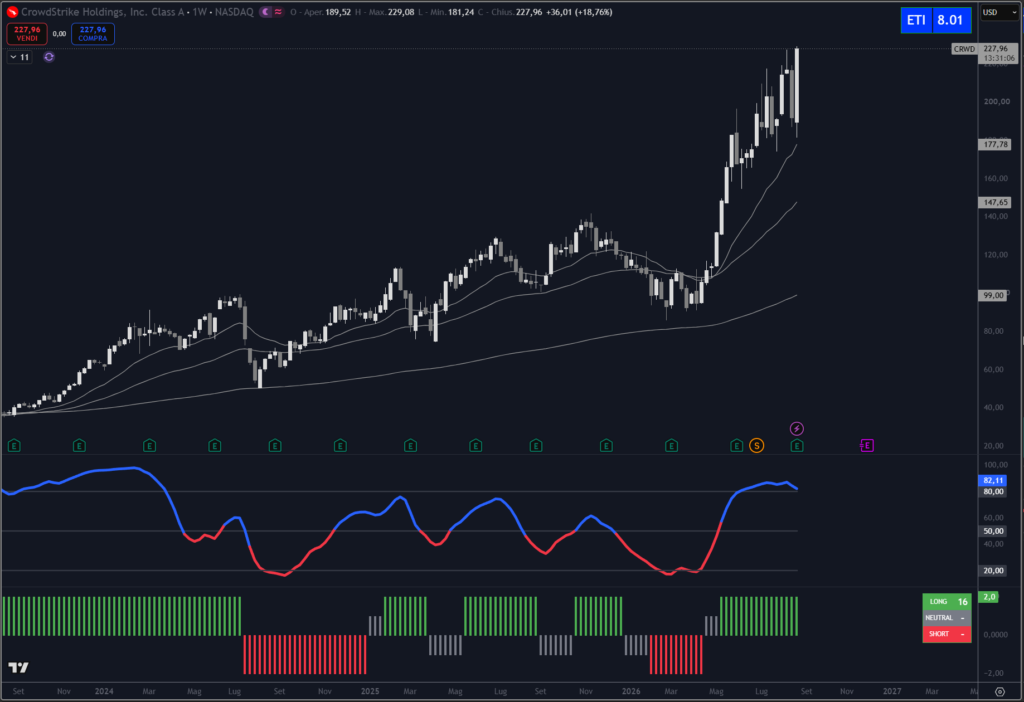Click the wavy lines icon in the purple pill
1024x702 pixels.
click(278, 12)
